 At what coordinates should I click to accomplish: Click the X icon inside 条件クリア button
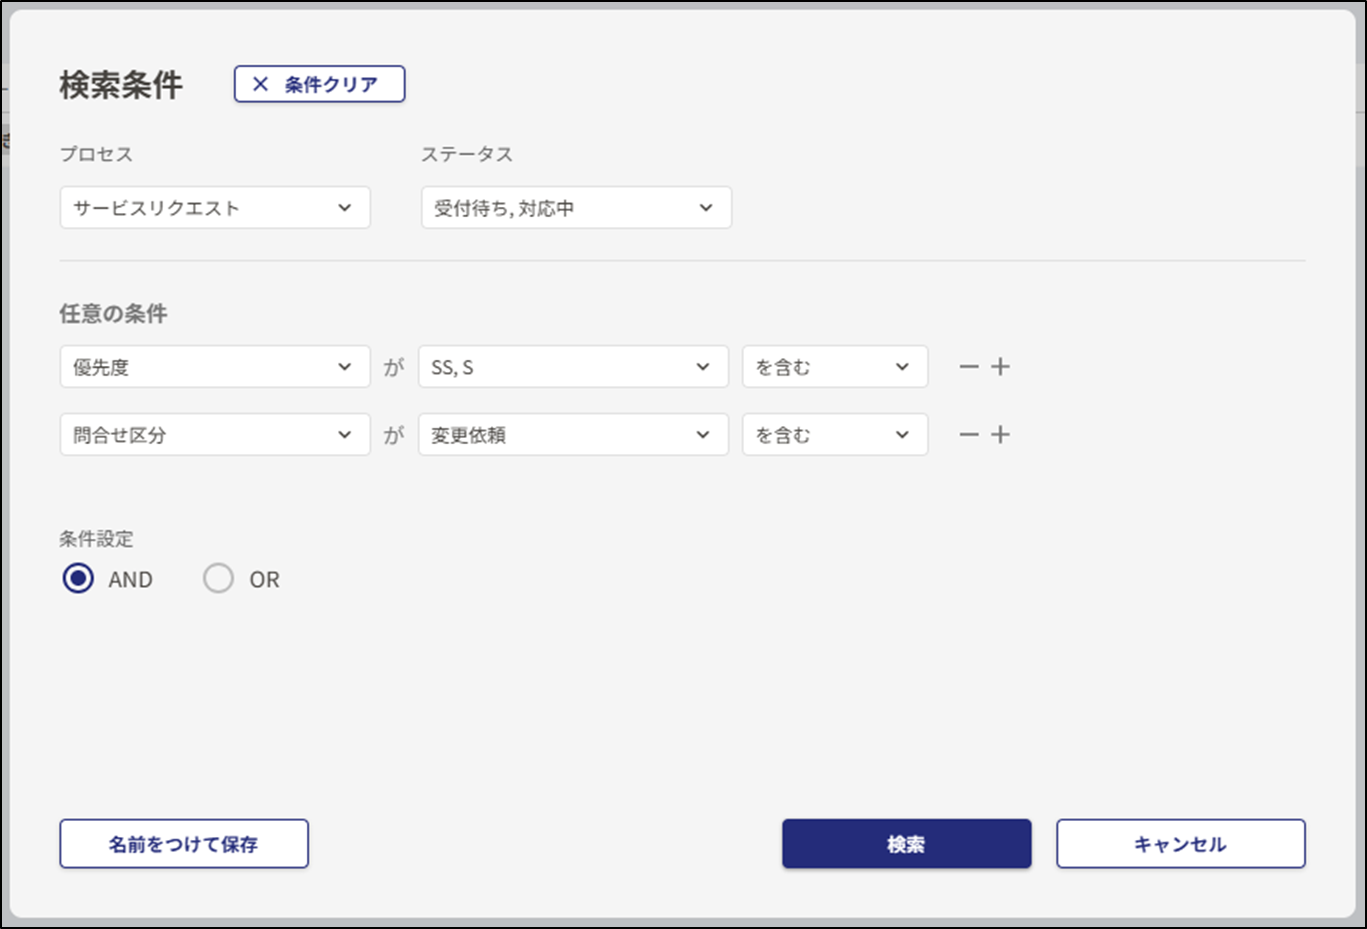pos(260,84)
